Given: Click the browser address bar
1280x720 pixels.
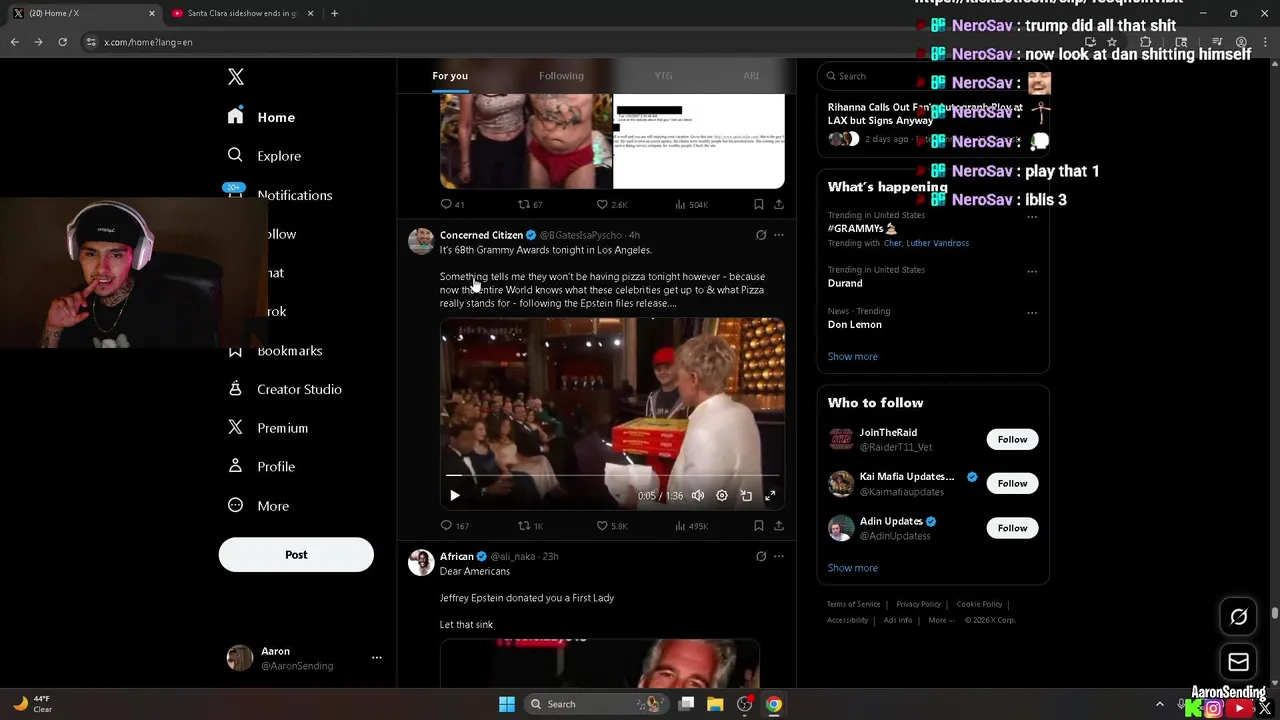Looking at the screenshot, I should (x=580, y=42).
